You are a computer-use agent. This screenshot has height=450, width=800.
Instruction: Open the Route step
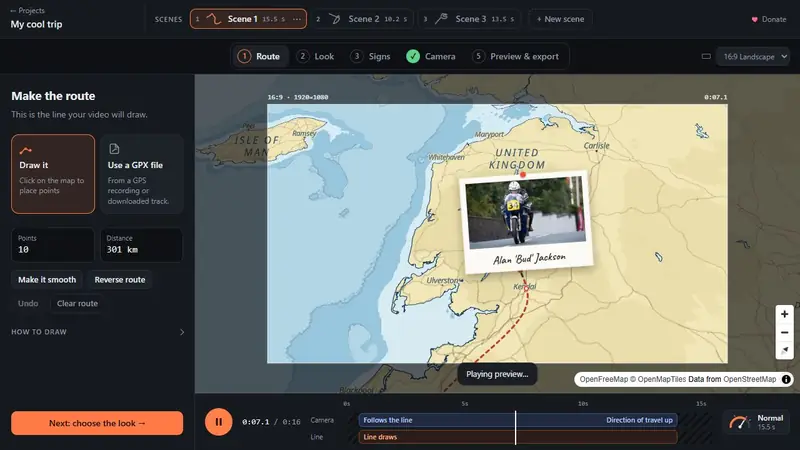coord(261,56)
